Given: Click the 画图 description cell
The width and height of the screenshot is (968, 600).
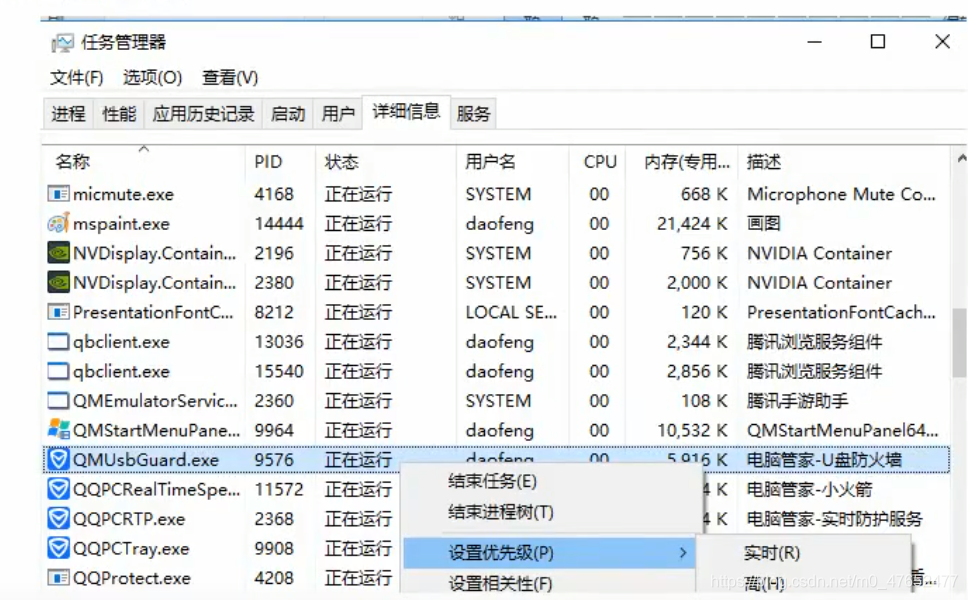Looking at the screenshot, I should tap(764, 223).
